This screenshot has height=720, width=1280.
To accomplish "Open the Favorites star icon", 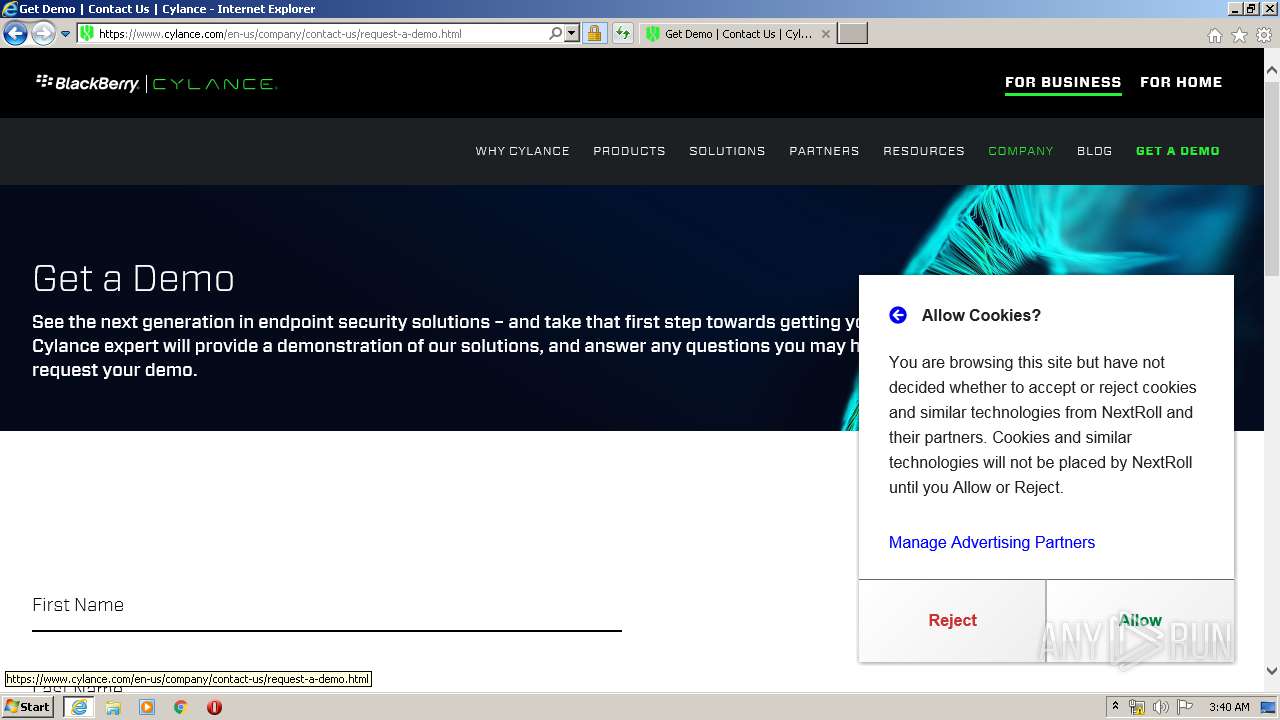I will click(x=1239, y=35).
